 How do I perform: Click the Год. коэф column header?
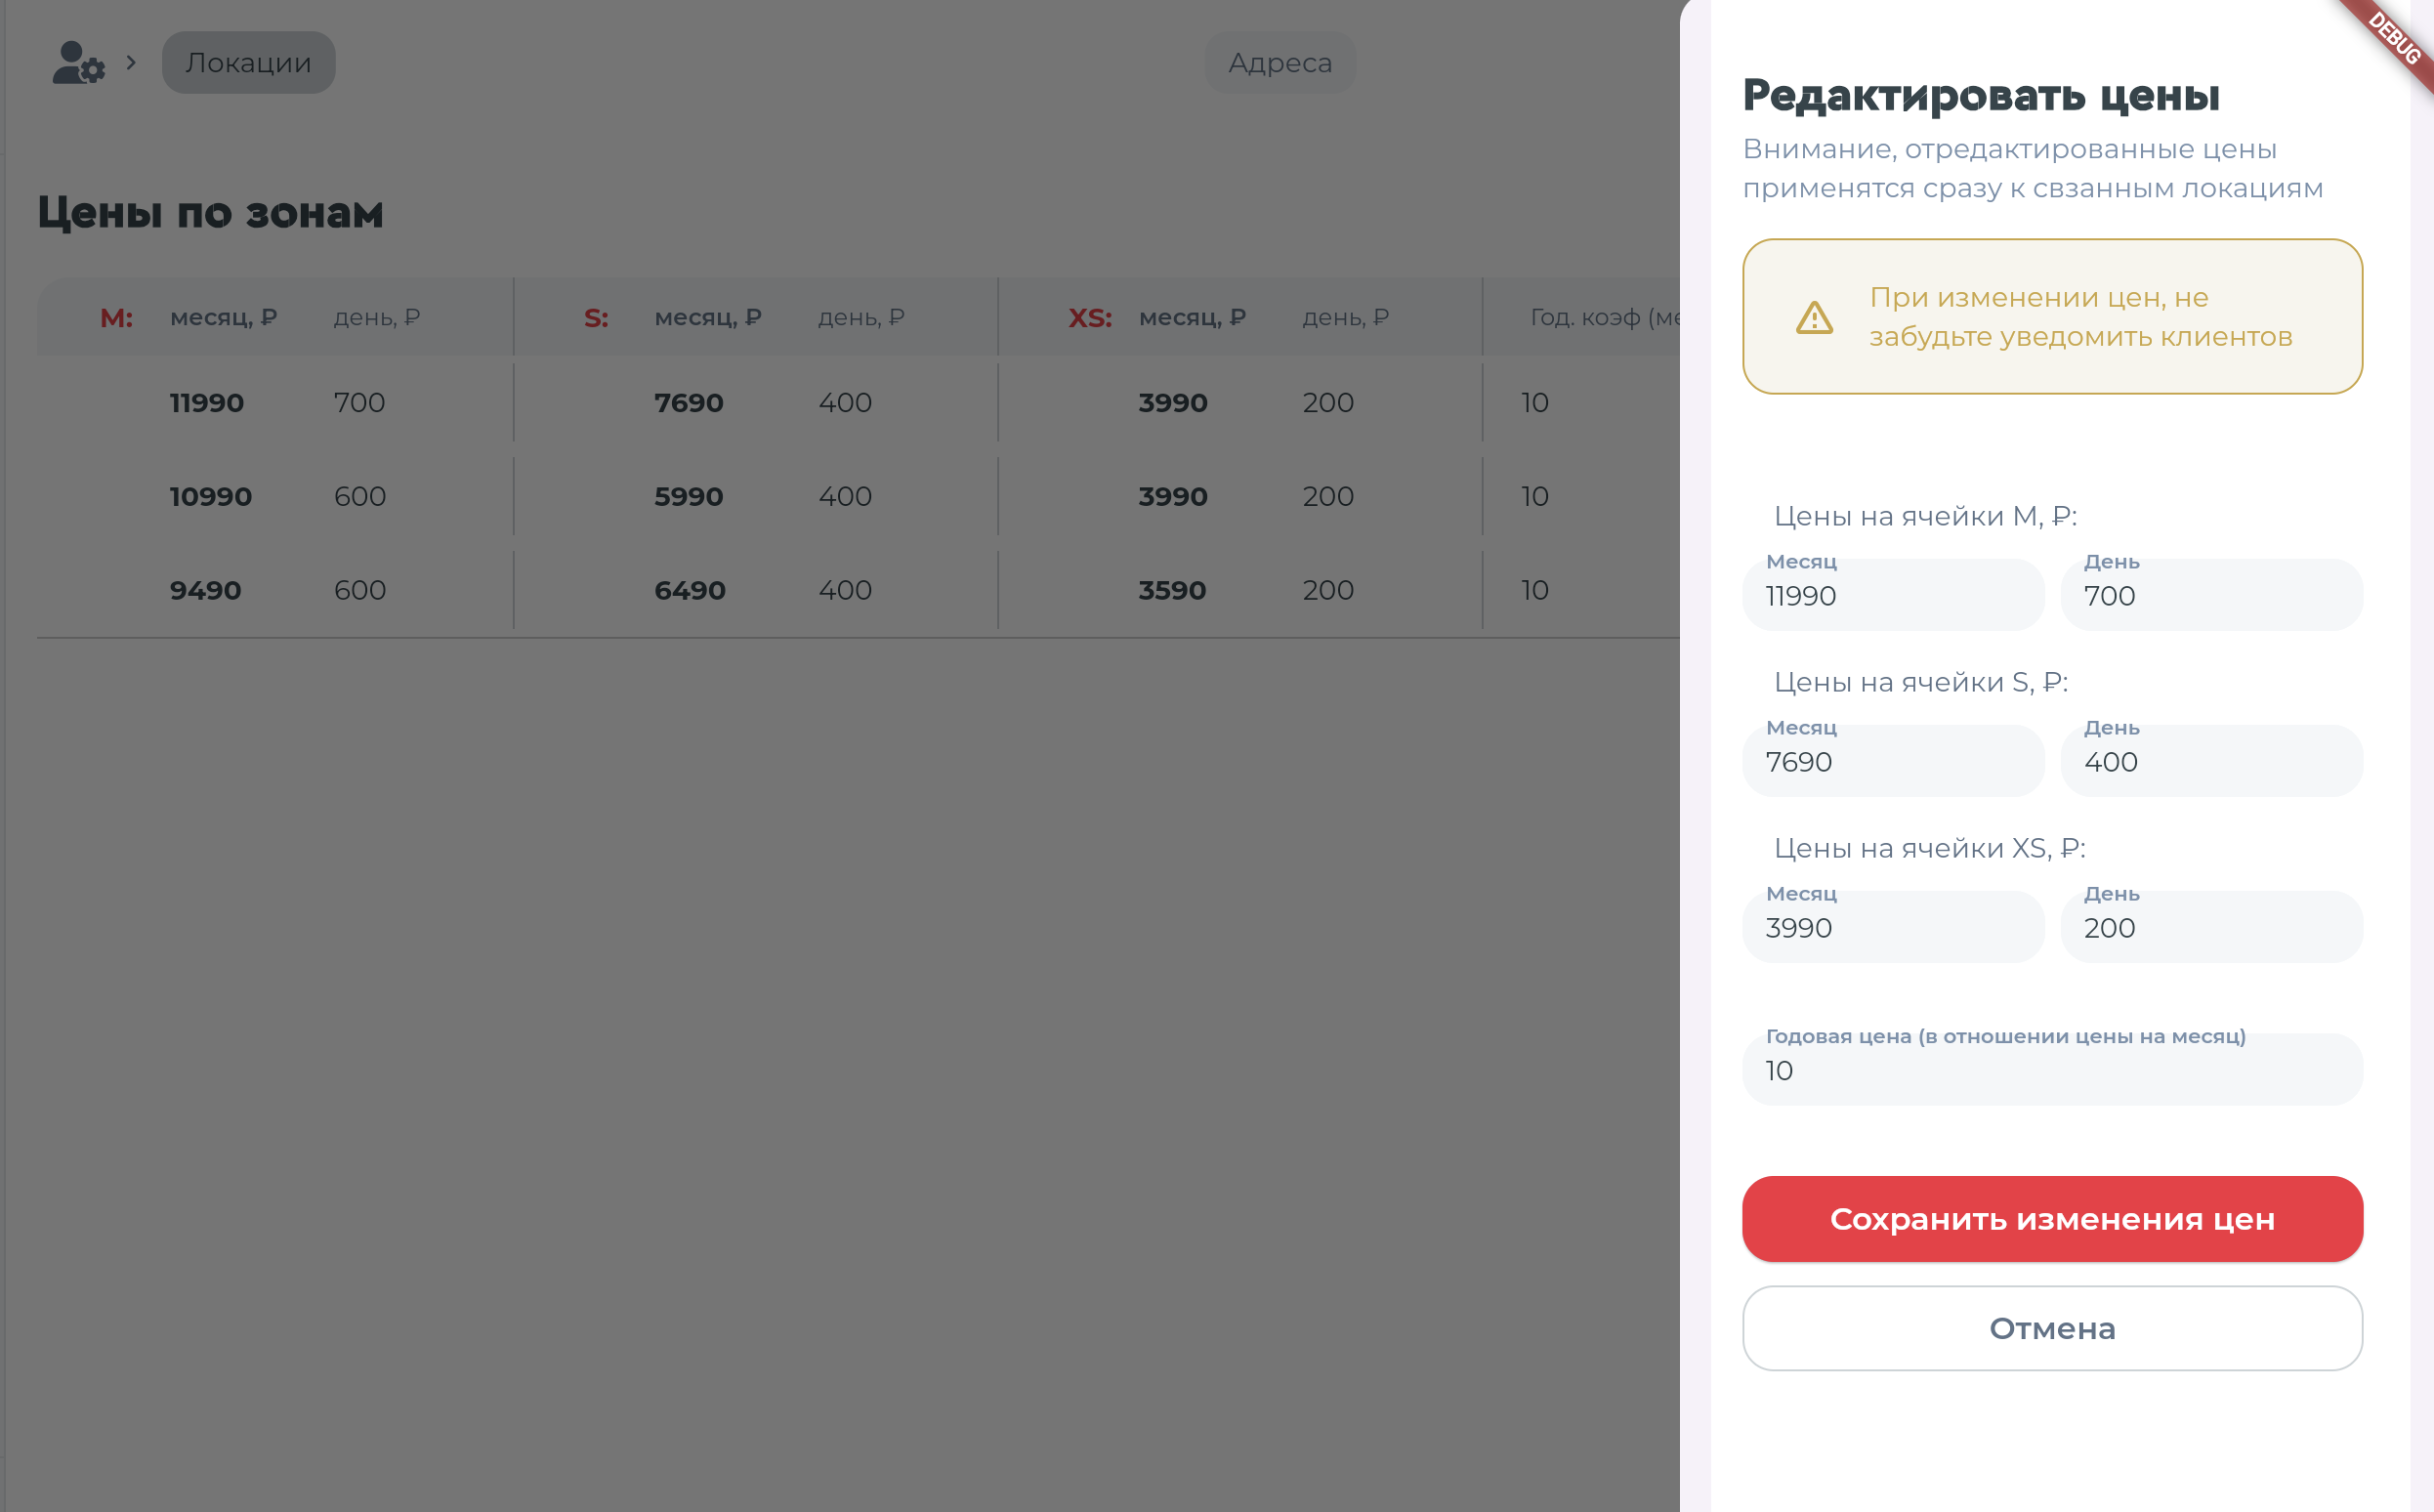point(1604,317)
